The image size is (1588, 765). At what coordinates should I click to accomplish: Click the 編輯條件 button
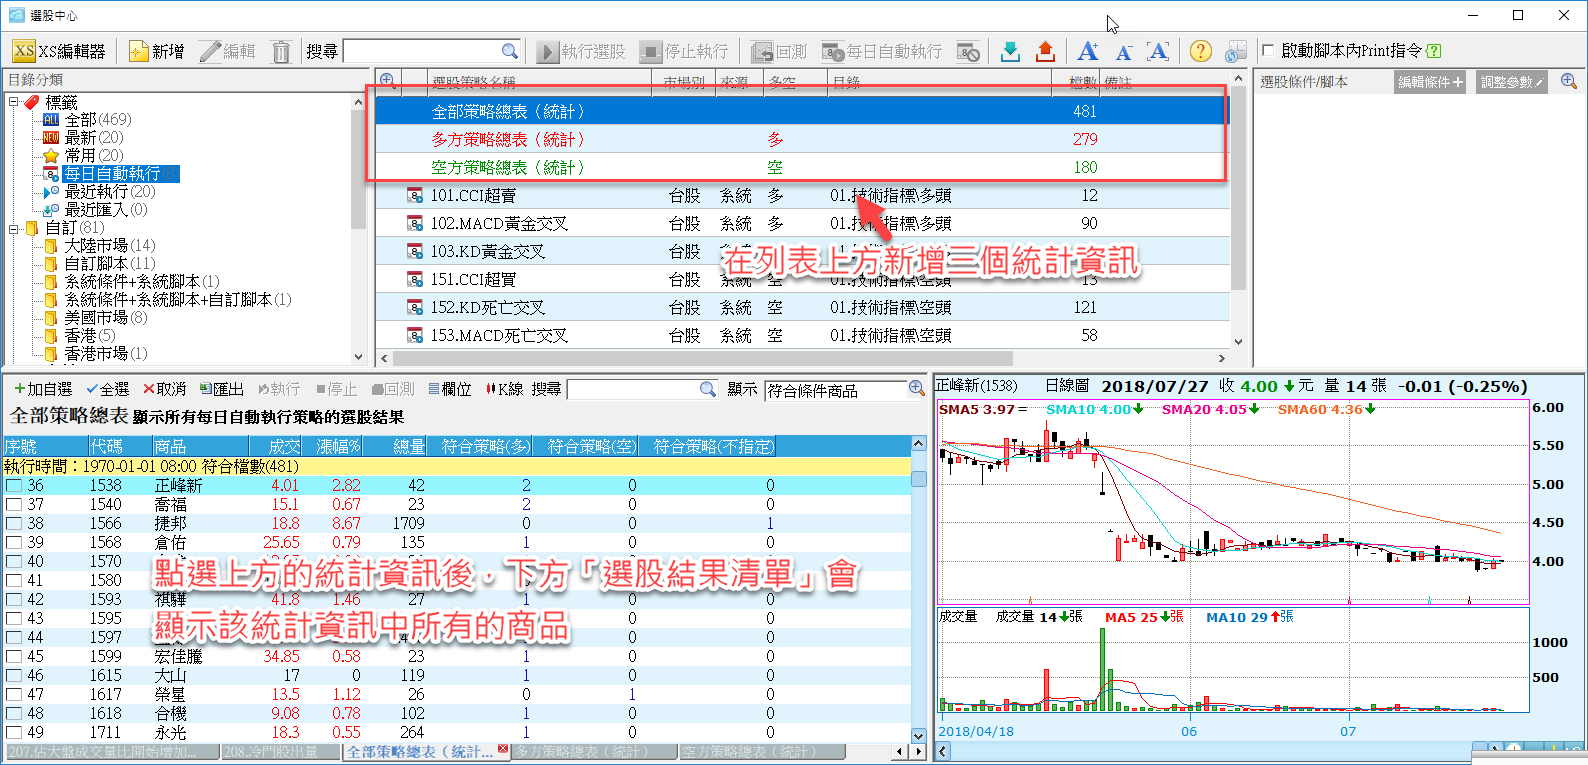click(1429, 82)
